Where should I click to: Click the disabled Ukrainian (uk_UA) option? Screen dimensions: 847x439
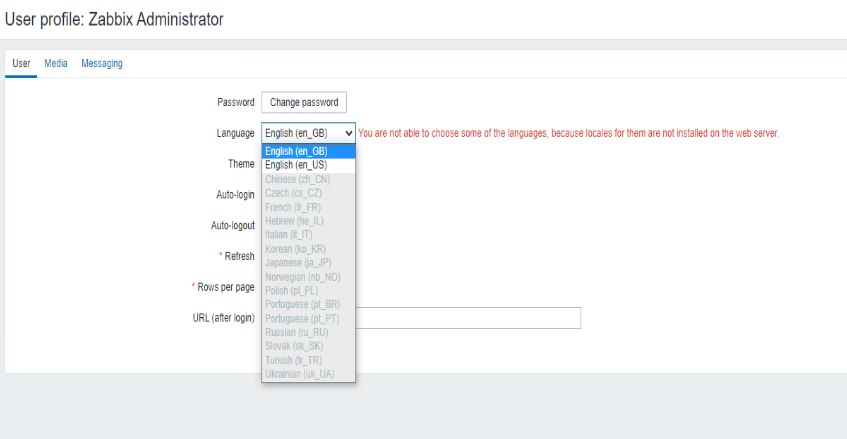tap(308, 374)
